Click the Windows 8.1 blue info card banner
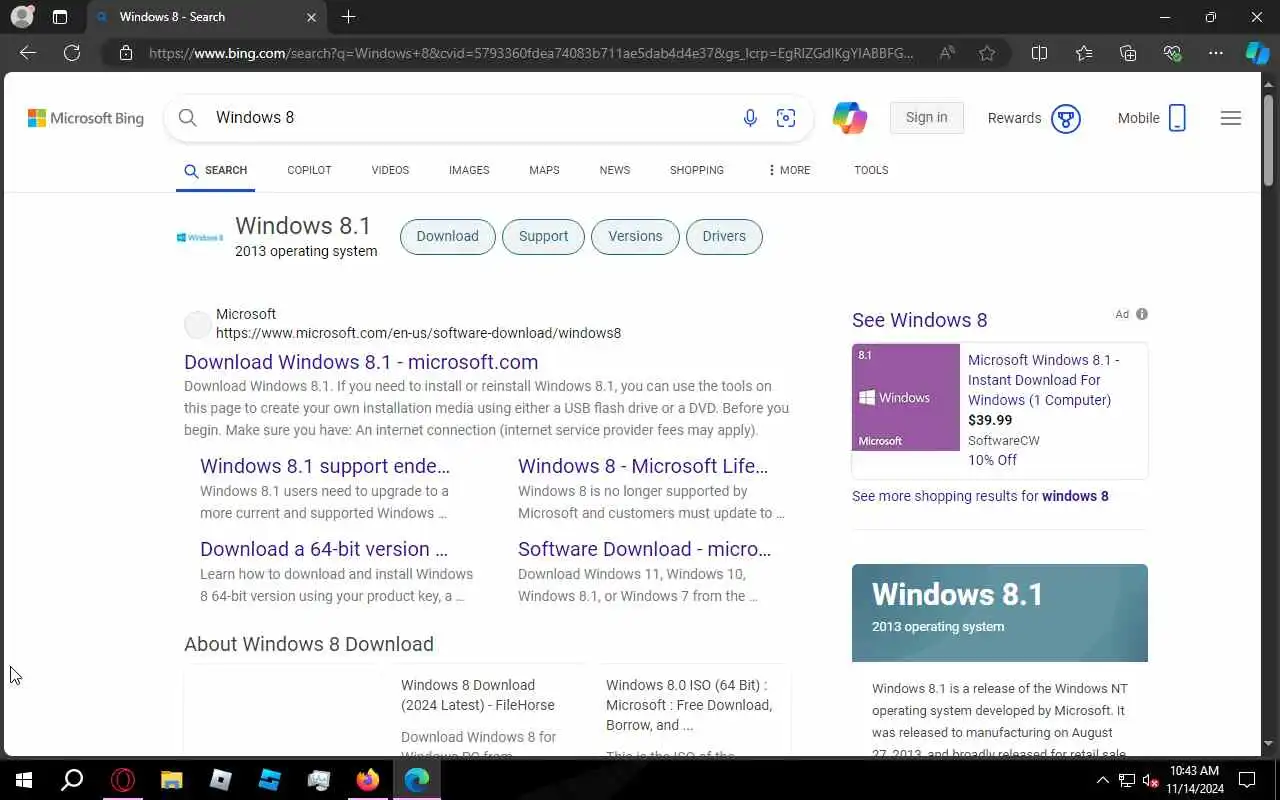1280x800 pixels. coord(1000,613)
